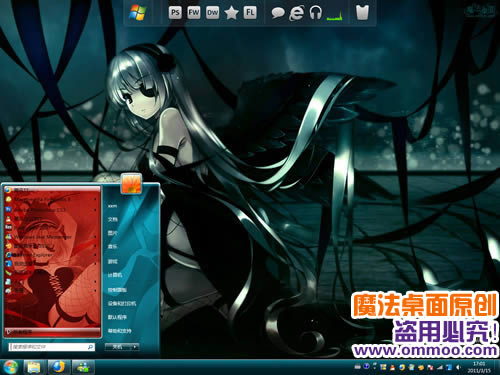The image size is (500, 375).
Task: Click the network signal tray icon
Action: click(440, 367)
